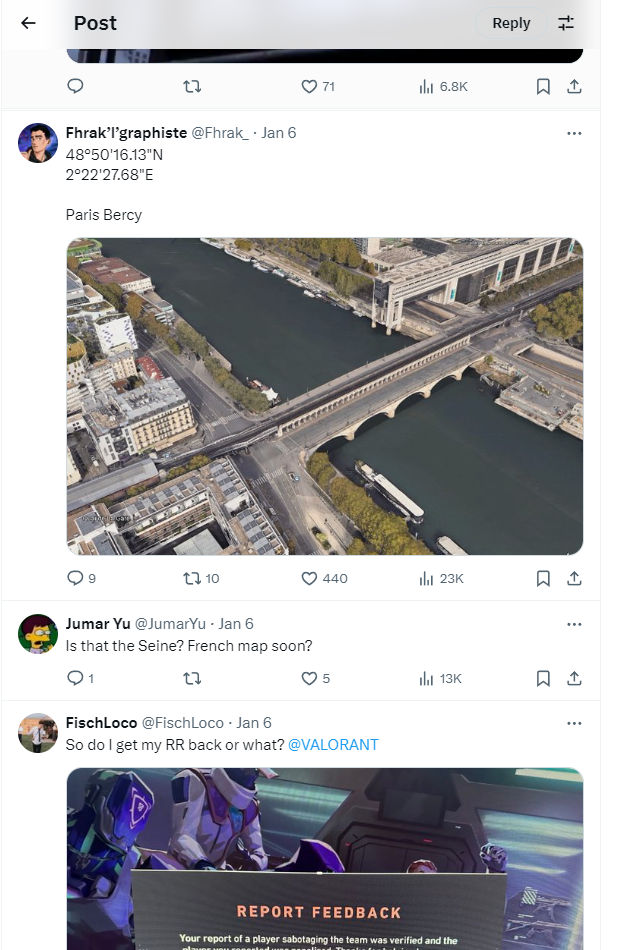Open the Paris Bercy bridge aerial image
The image size is (619, 950).
coord(325,396)
